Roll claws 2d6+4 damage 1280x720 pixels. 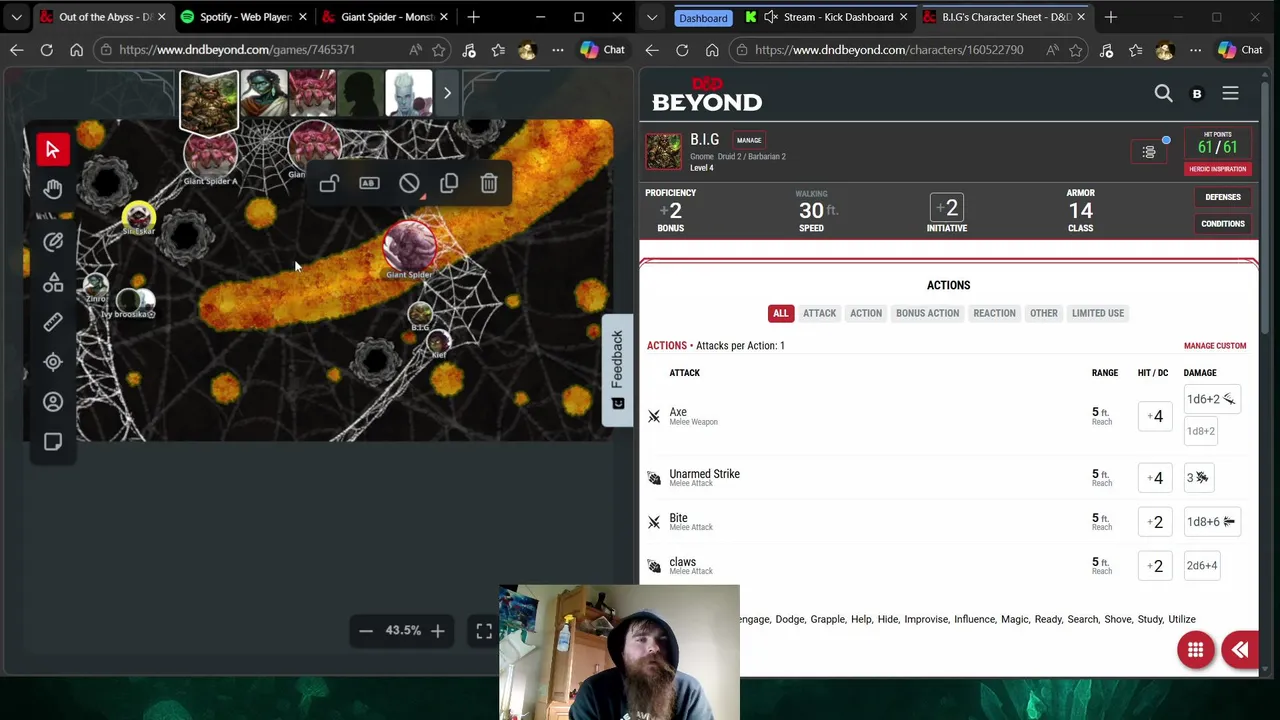point(1202,566)
